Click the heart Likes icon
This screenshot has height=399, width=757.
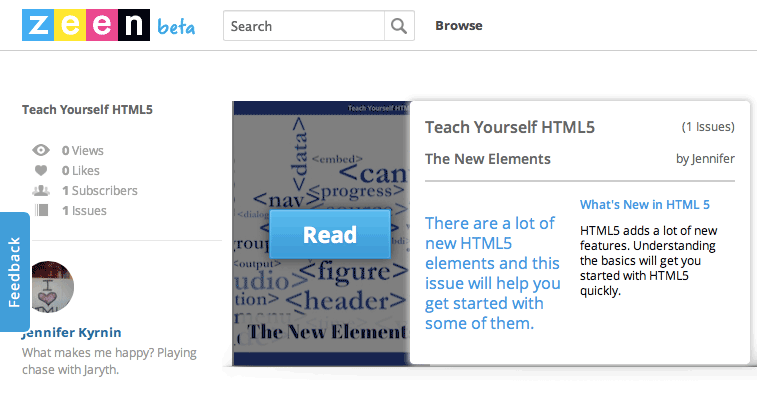(41, 171)
